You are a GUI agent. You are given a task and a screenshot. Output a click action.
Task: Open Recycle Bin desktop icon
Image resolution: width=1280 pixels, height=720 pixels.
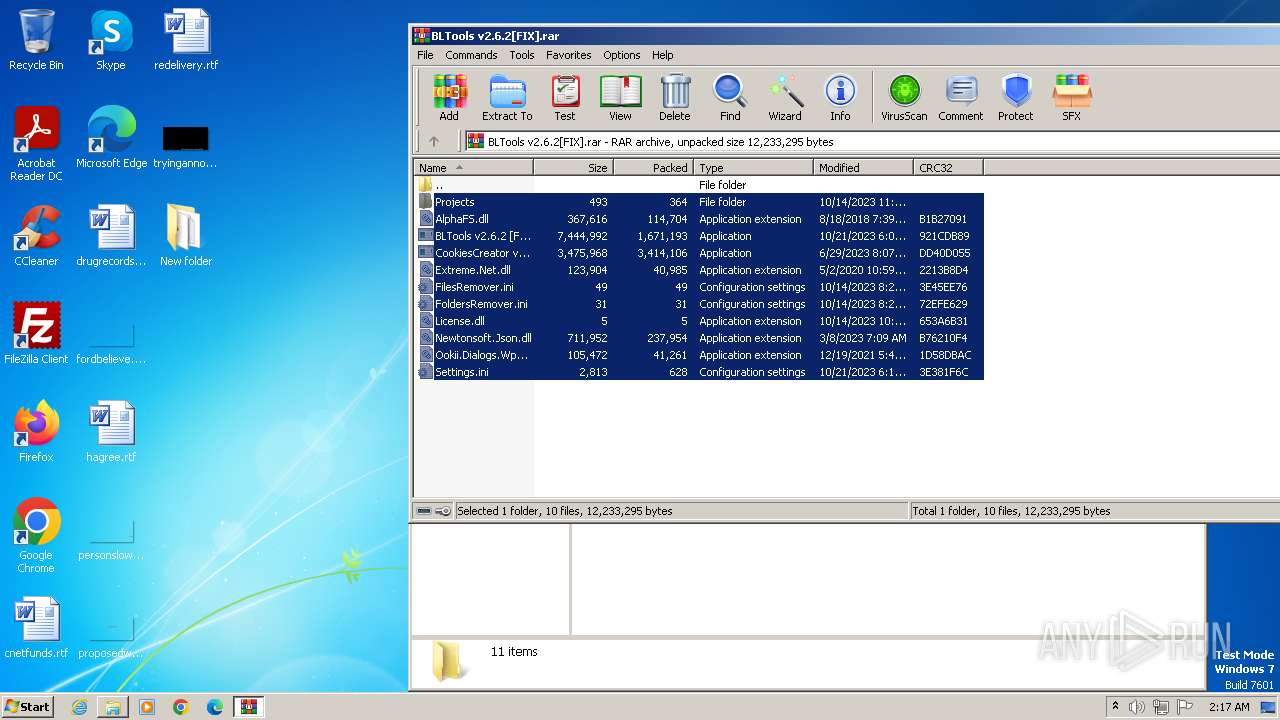point(36,40)
